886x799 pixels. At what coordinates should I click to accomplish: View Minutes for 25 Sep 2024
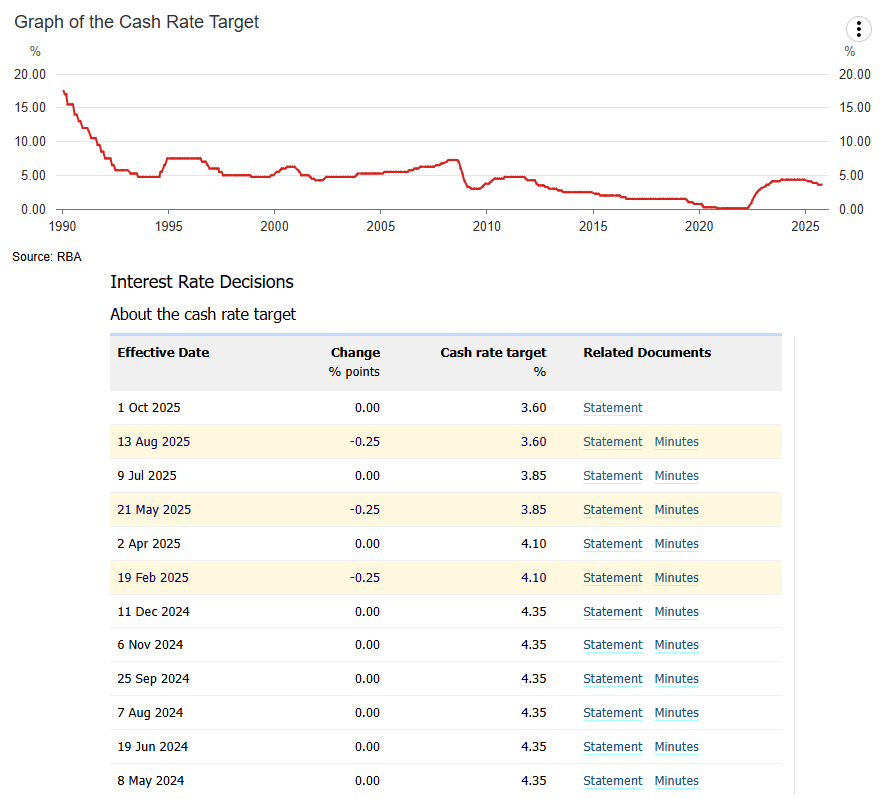[676, 679]
